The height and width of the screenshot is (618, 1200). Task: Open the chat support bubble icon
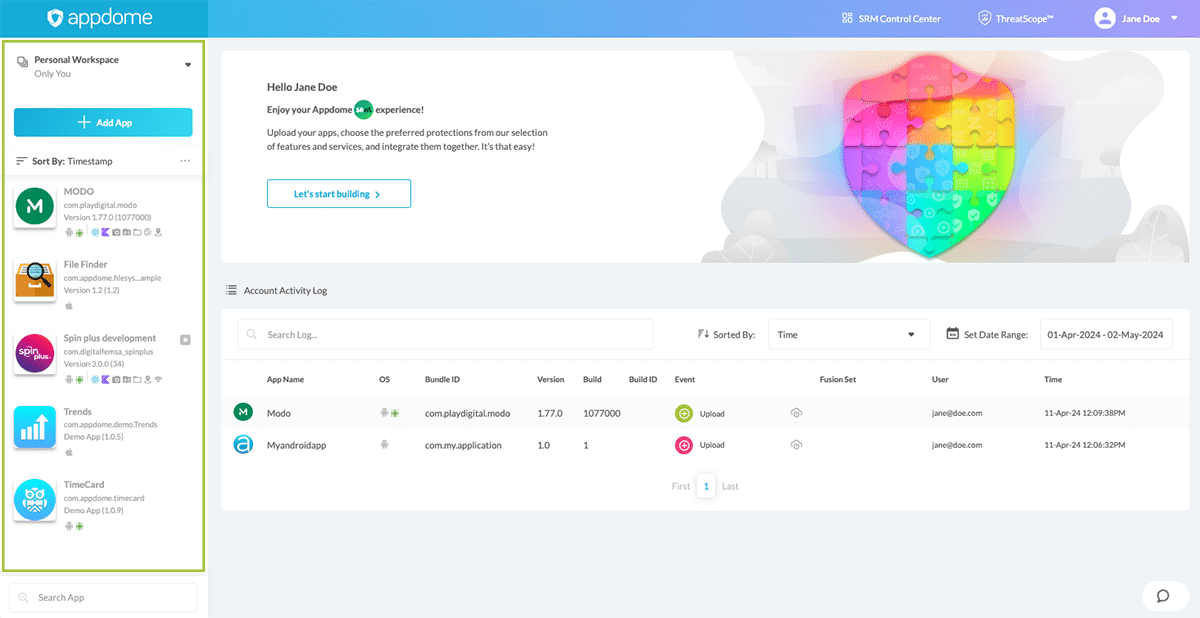pyautogui.click(x=1163, y=596)
